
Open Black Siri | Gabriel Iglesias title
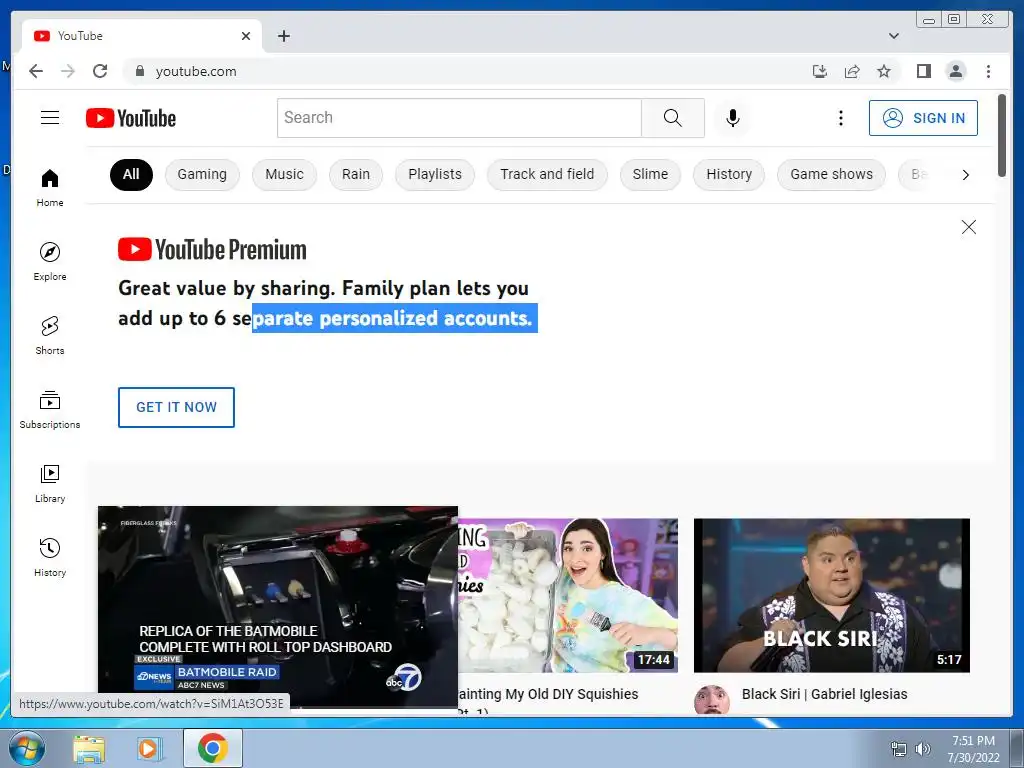pyautogui.click(x=824, y=694)
